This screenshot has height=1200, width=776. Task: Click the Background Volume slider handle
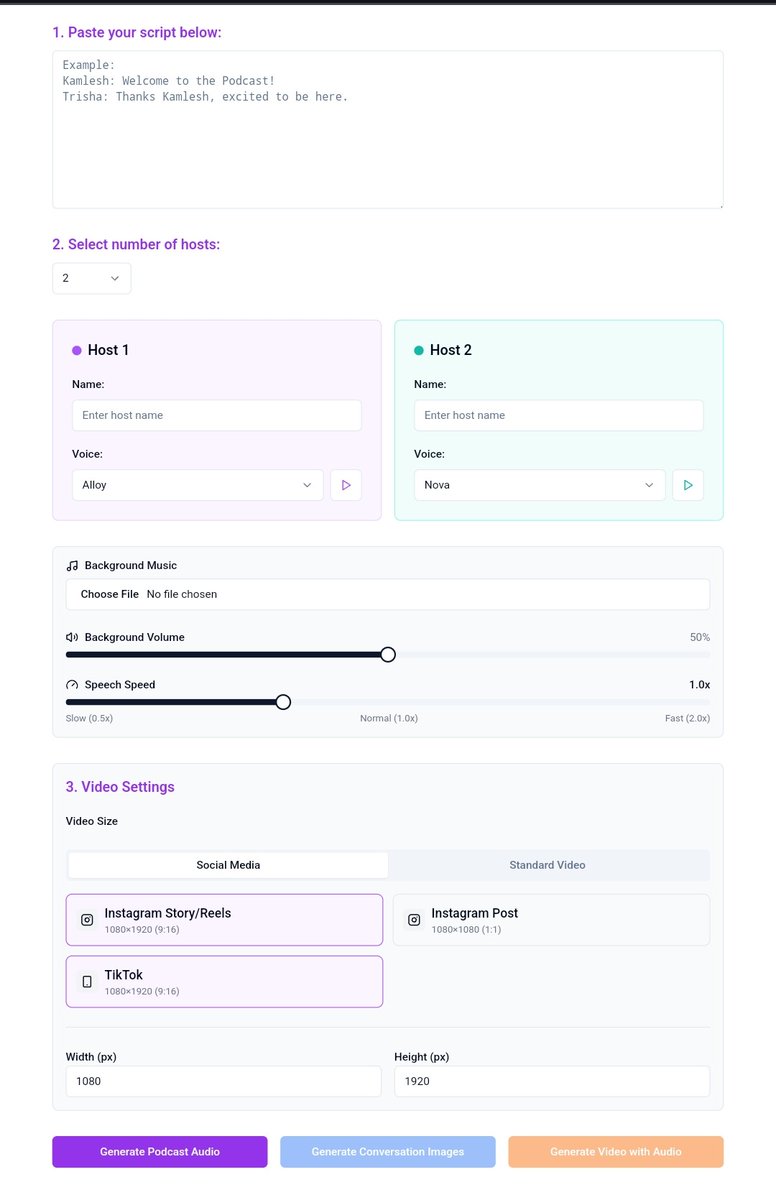point(388,655)
